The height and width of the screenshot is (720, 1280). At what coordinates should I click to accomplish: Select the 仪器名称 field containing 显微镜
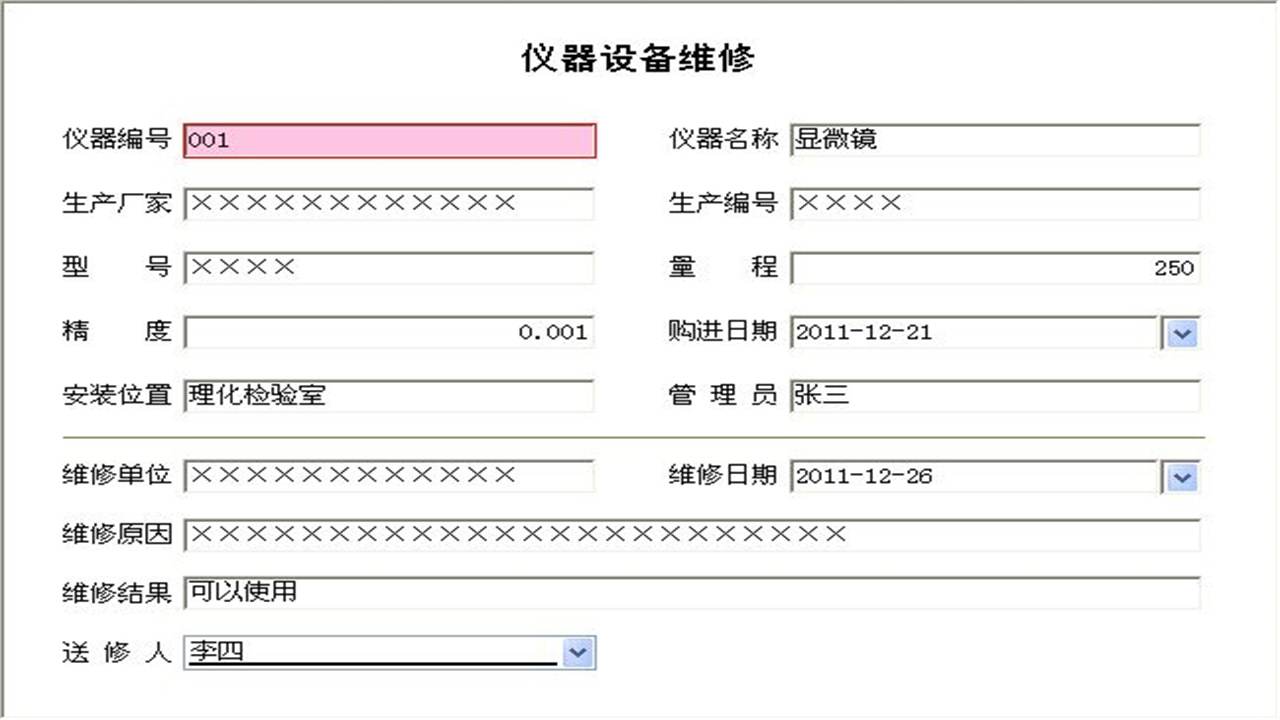click(995, 141)
